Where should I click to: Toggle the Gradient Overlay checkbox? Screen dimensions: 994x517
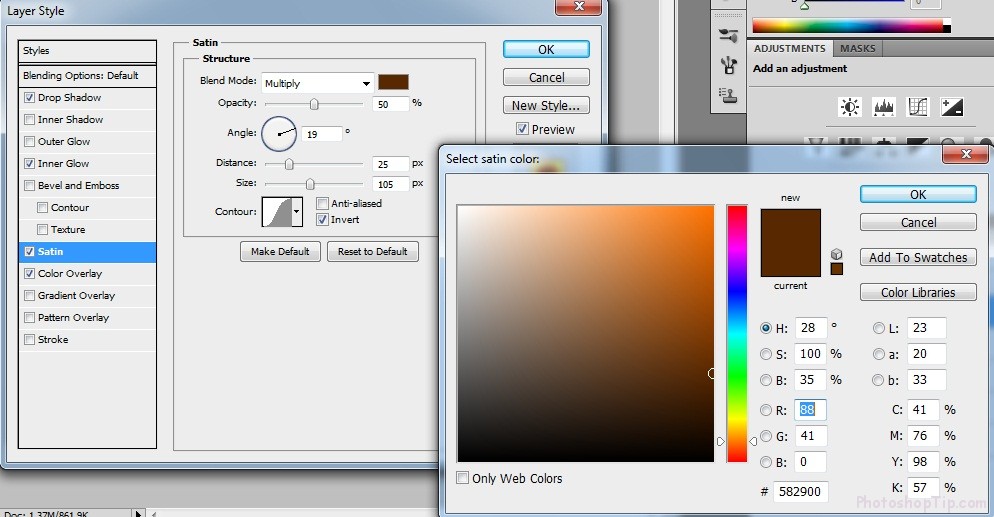[29, 295]
